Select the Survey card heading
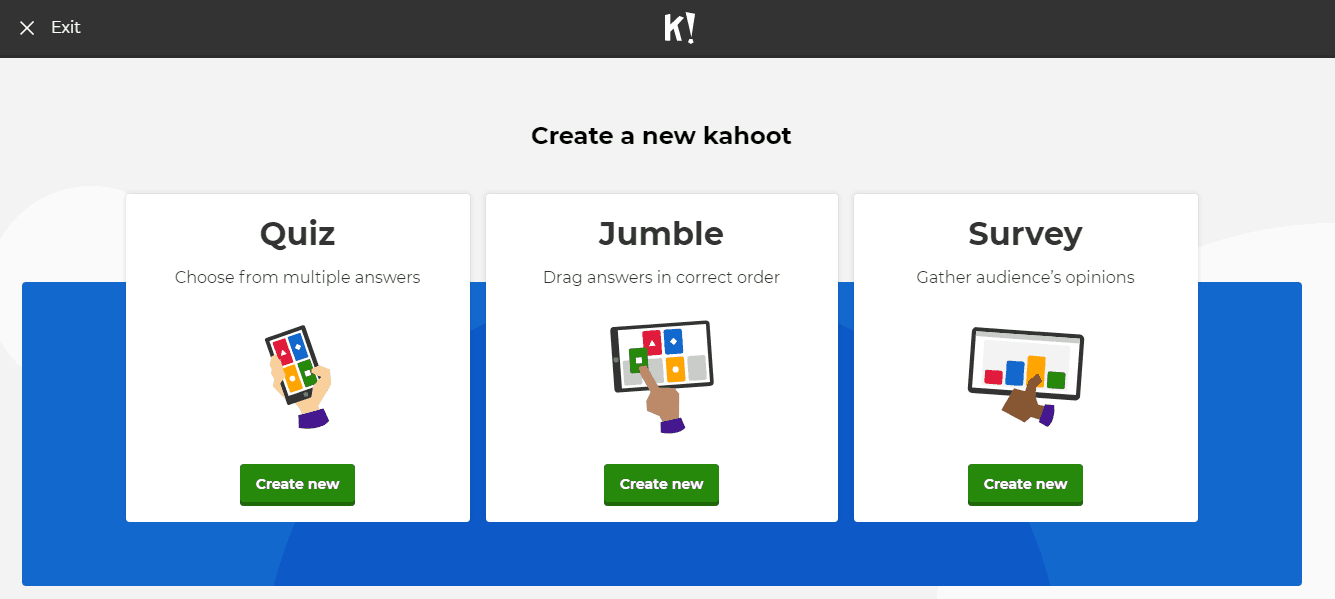Screen dimensions: 1335x599 (x=1025, y=234)
